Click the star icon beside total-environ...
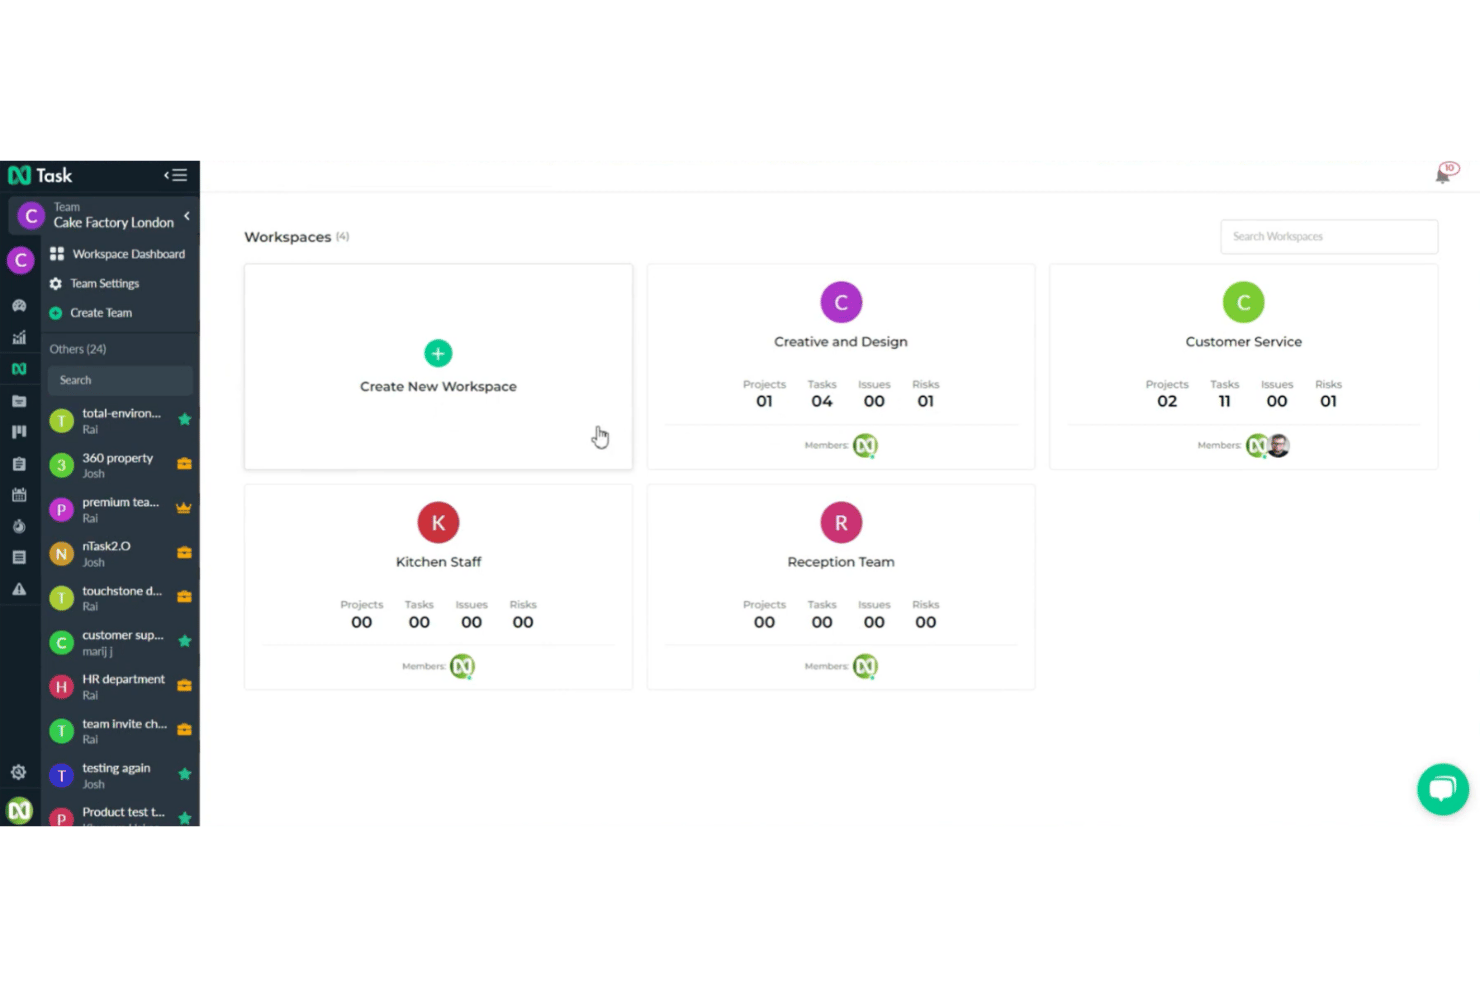The image size is (1480, 987). 184,419
